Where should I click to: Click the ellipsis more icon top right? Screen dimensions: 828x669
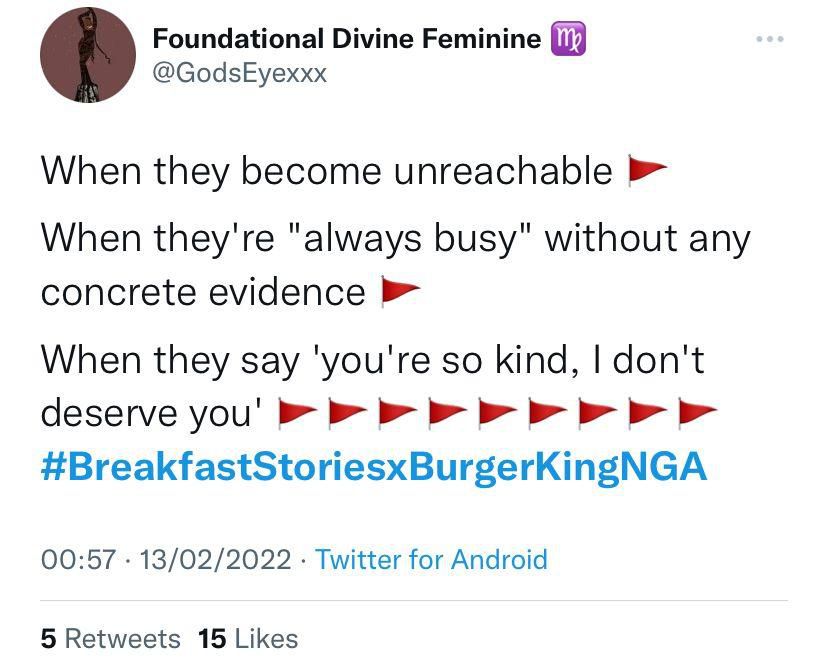771,38
